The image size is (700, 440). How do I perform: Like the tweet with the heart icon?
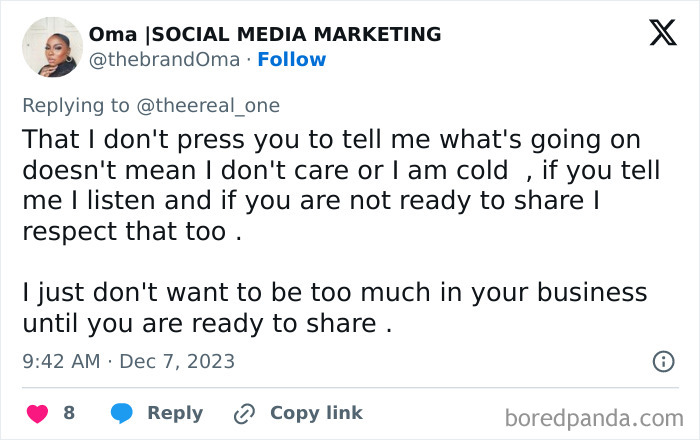37,413
